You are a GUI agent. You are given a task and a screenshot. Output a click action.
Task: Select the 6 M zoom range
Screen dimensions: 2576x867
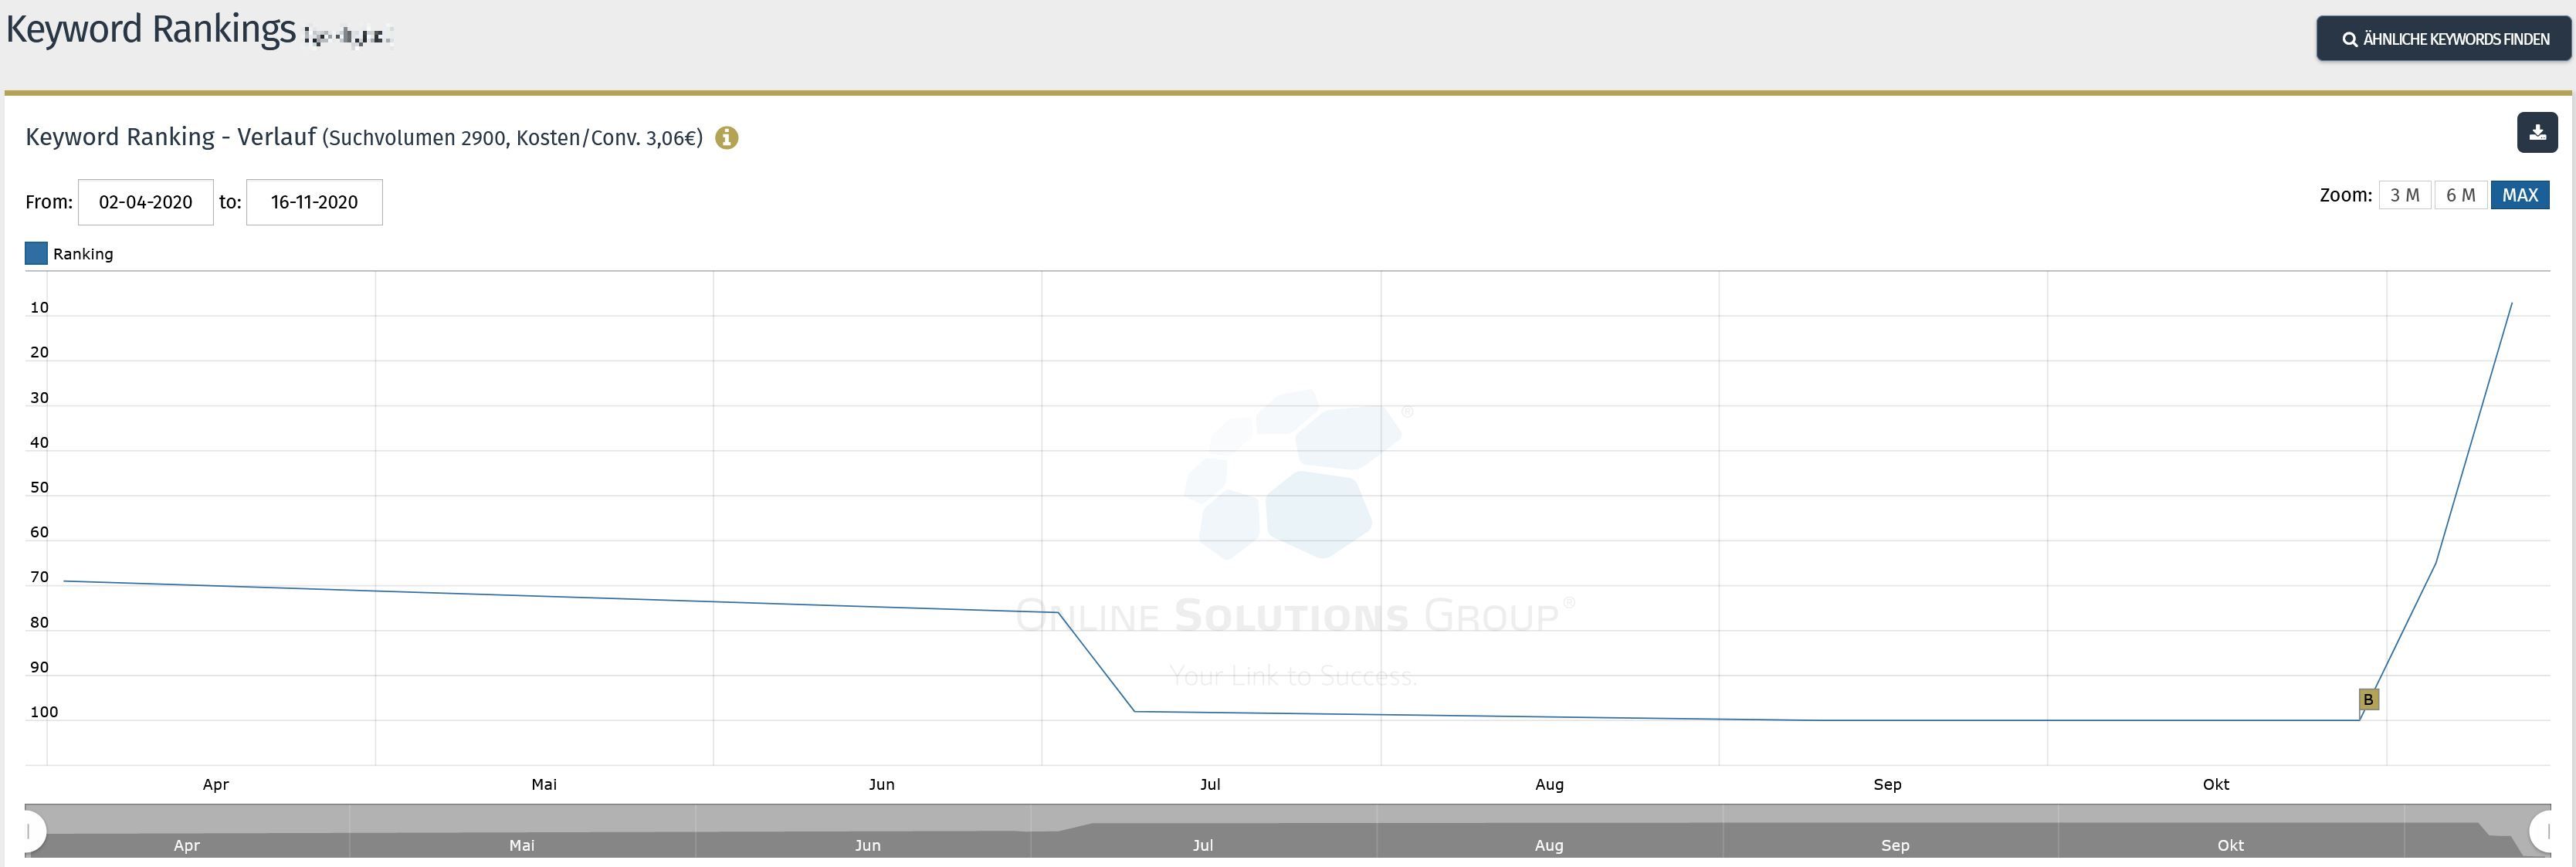point(2462,194)
